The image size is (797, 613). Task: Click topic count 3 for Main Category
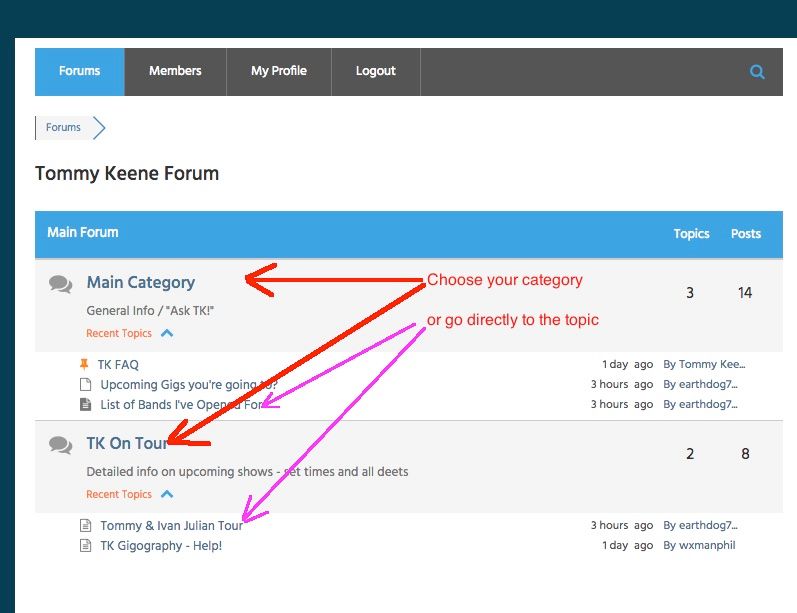click(690, 293)
